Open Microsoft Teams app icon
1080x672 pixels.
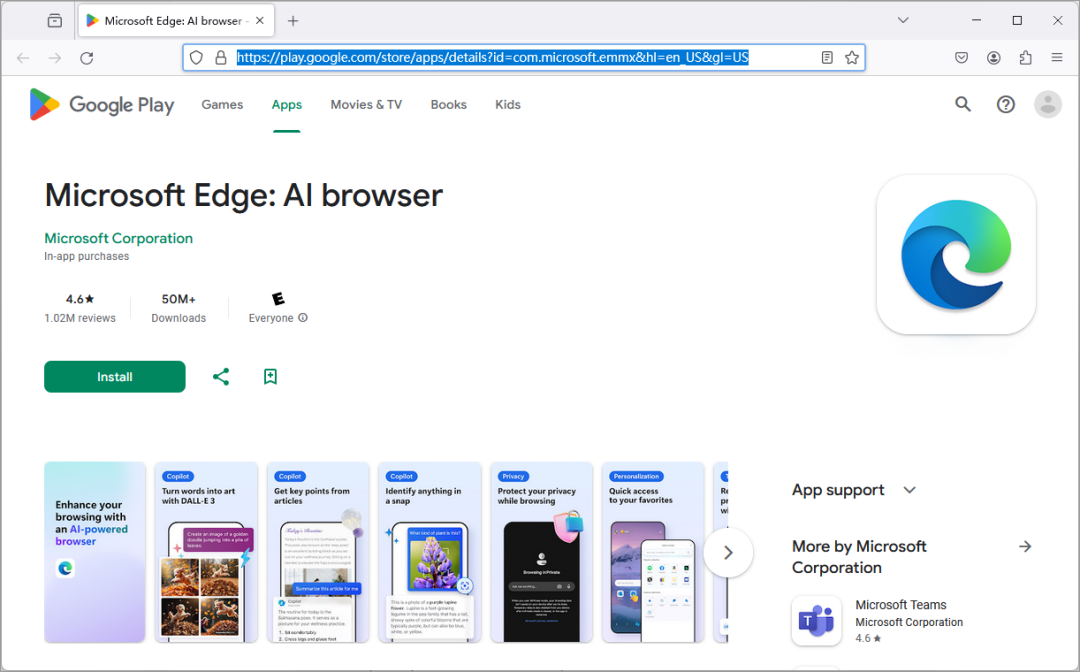816,620
